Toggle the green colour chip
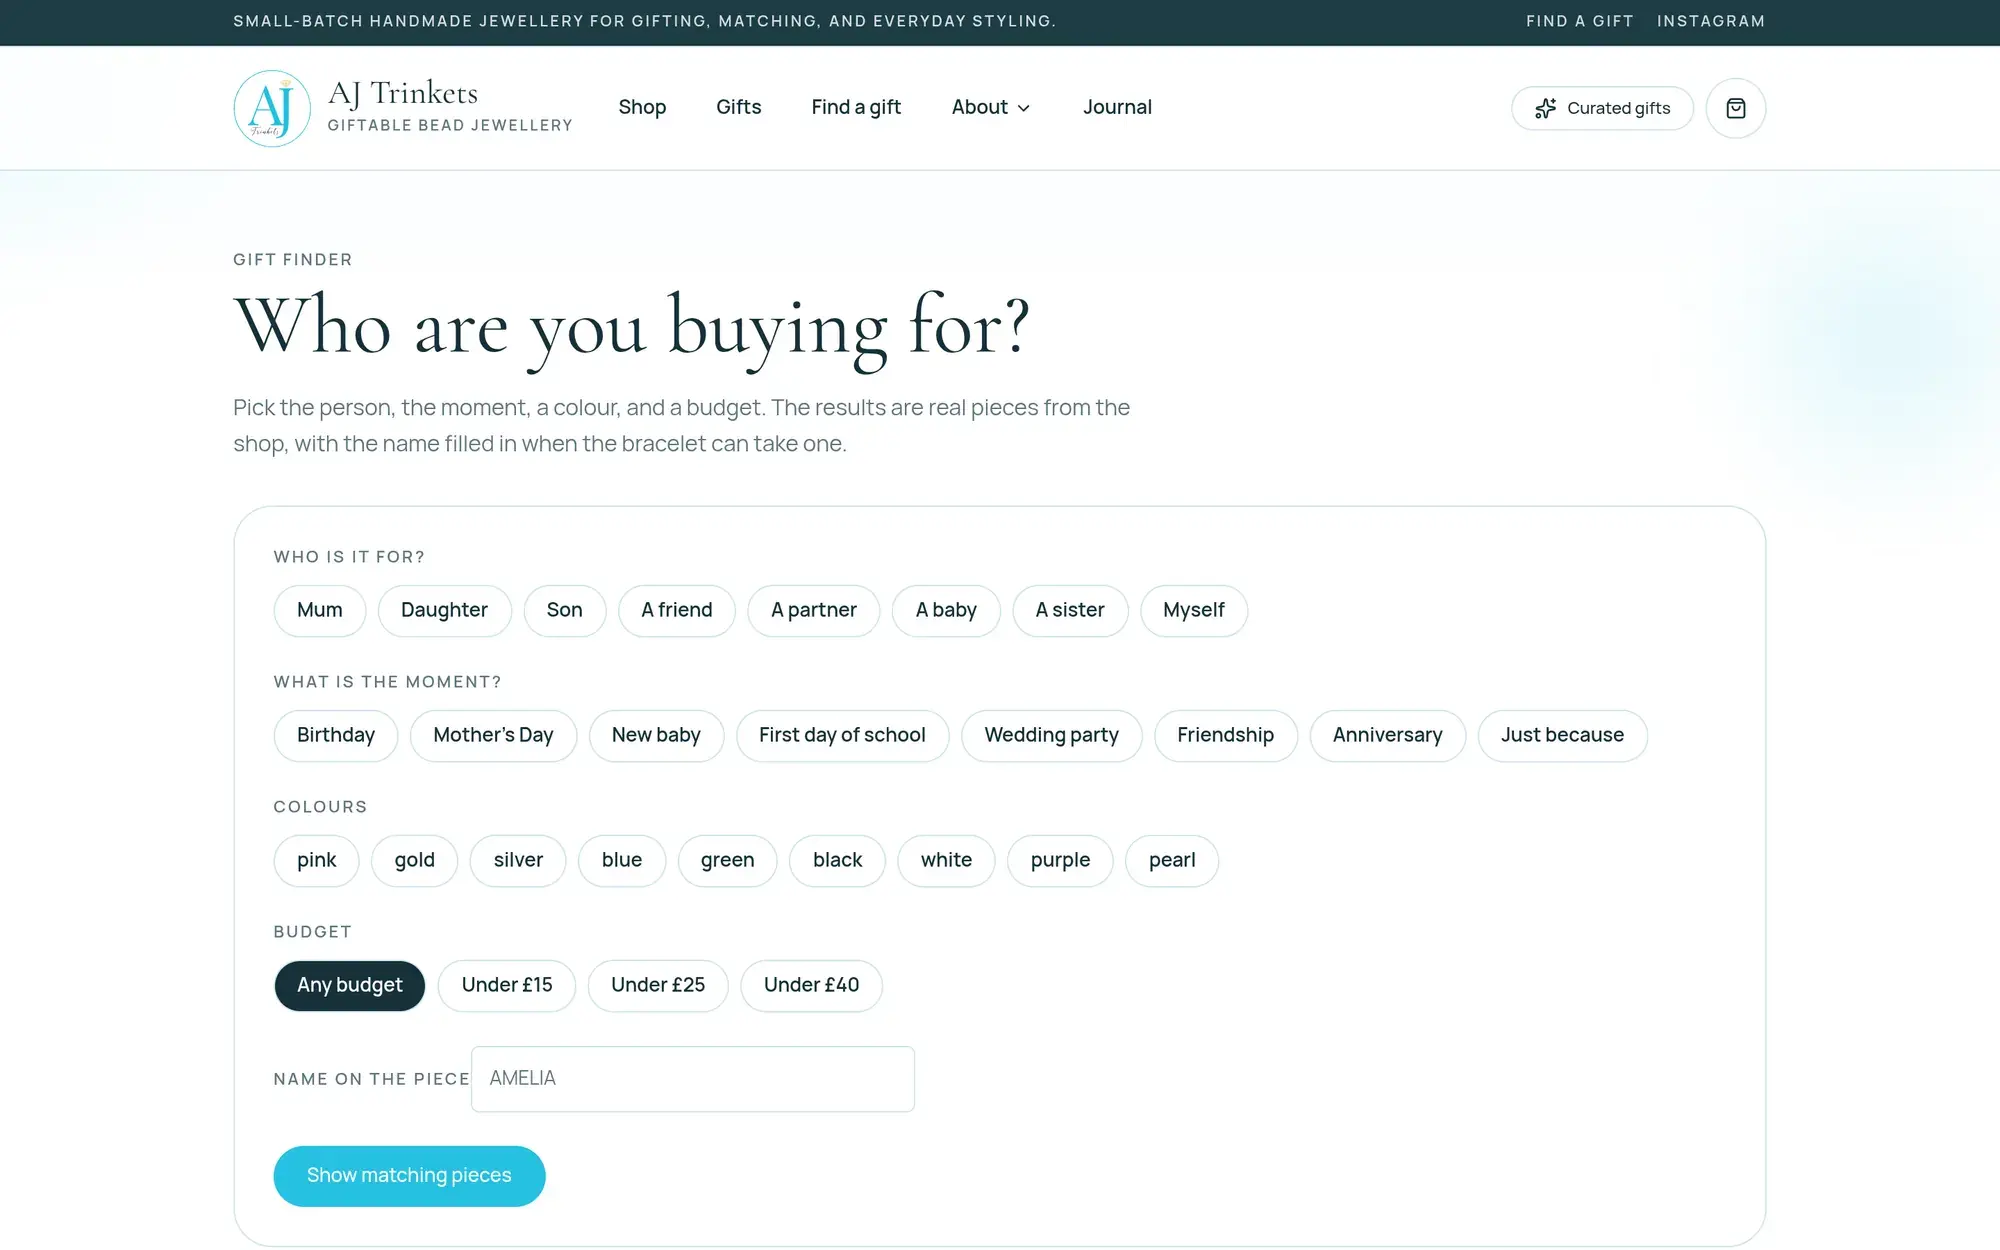Image resolution: width=2000 pixels, height=1250 pixels. (727, 860)
